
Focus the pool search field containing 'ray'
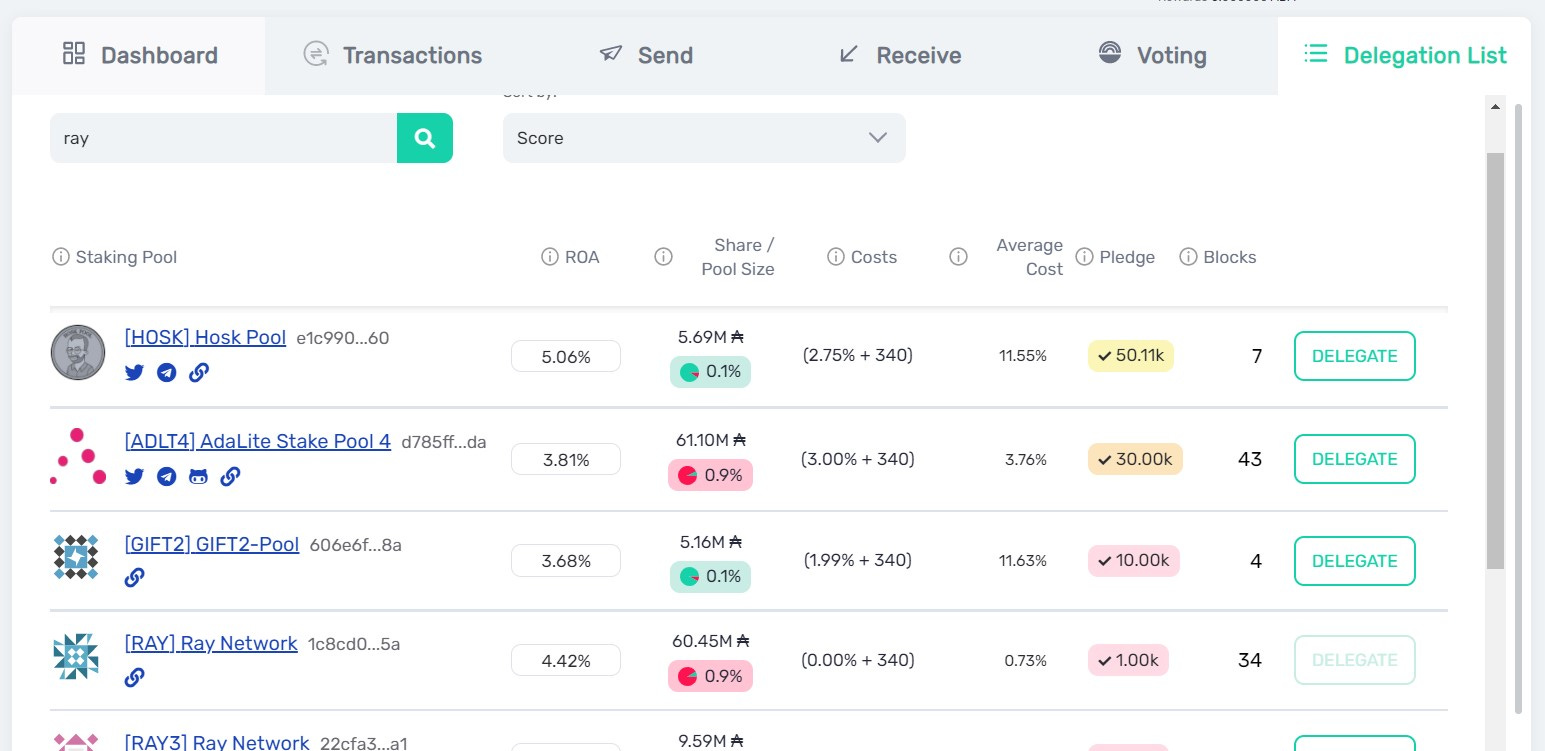click(223, 138)
